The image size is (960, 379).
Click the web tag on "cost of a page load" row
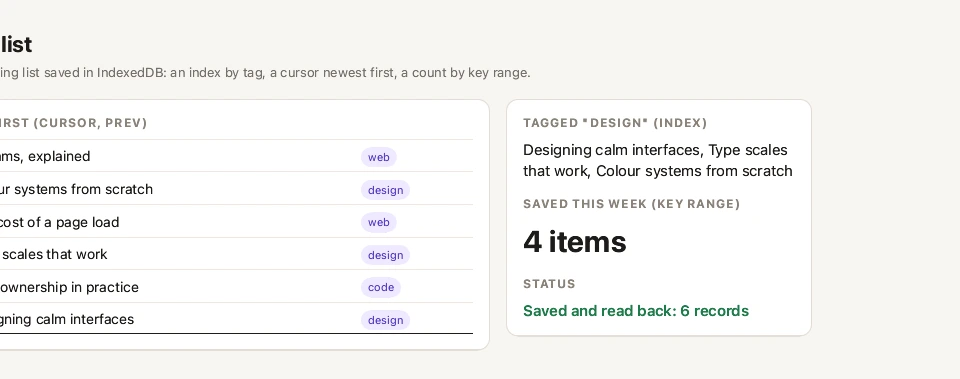point(378,222)
